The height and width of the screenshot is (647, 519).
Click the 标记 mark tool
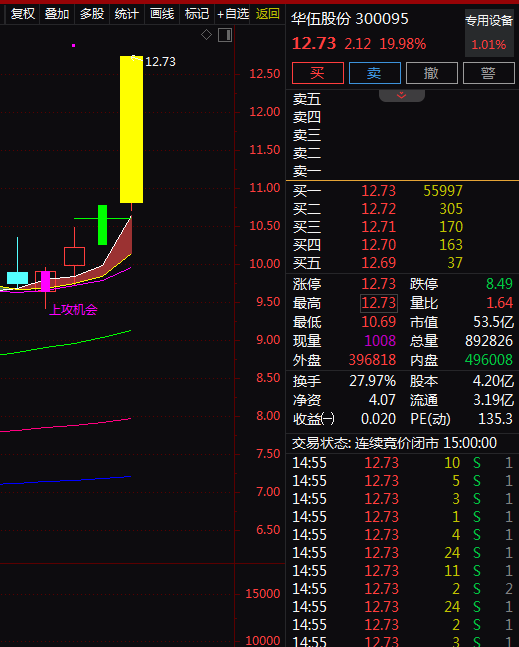197,14
